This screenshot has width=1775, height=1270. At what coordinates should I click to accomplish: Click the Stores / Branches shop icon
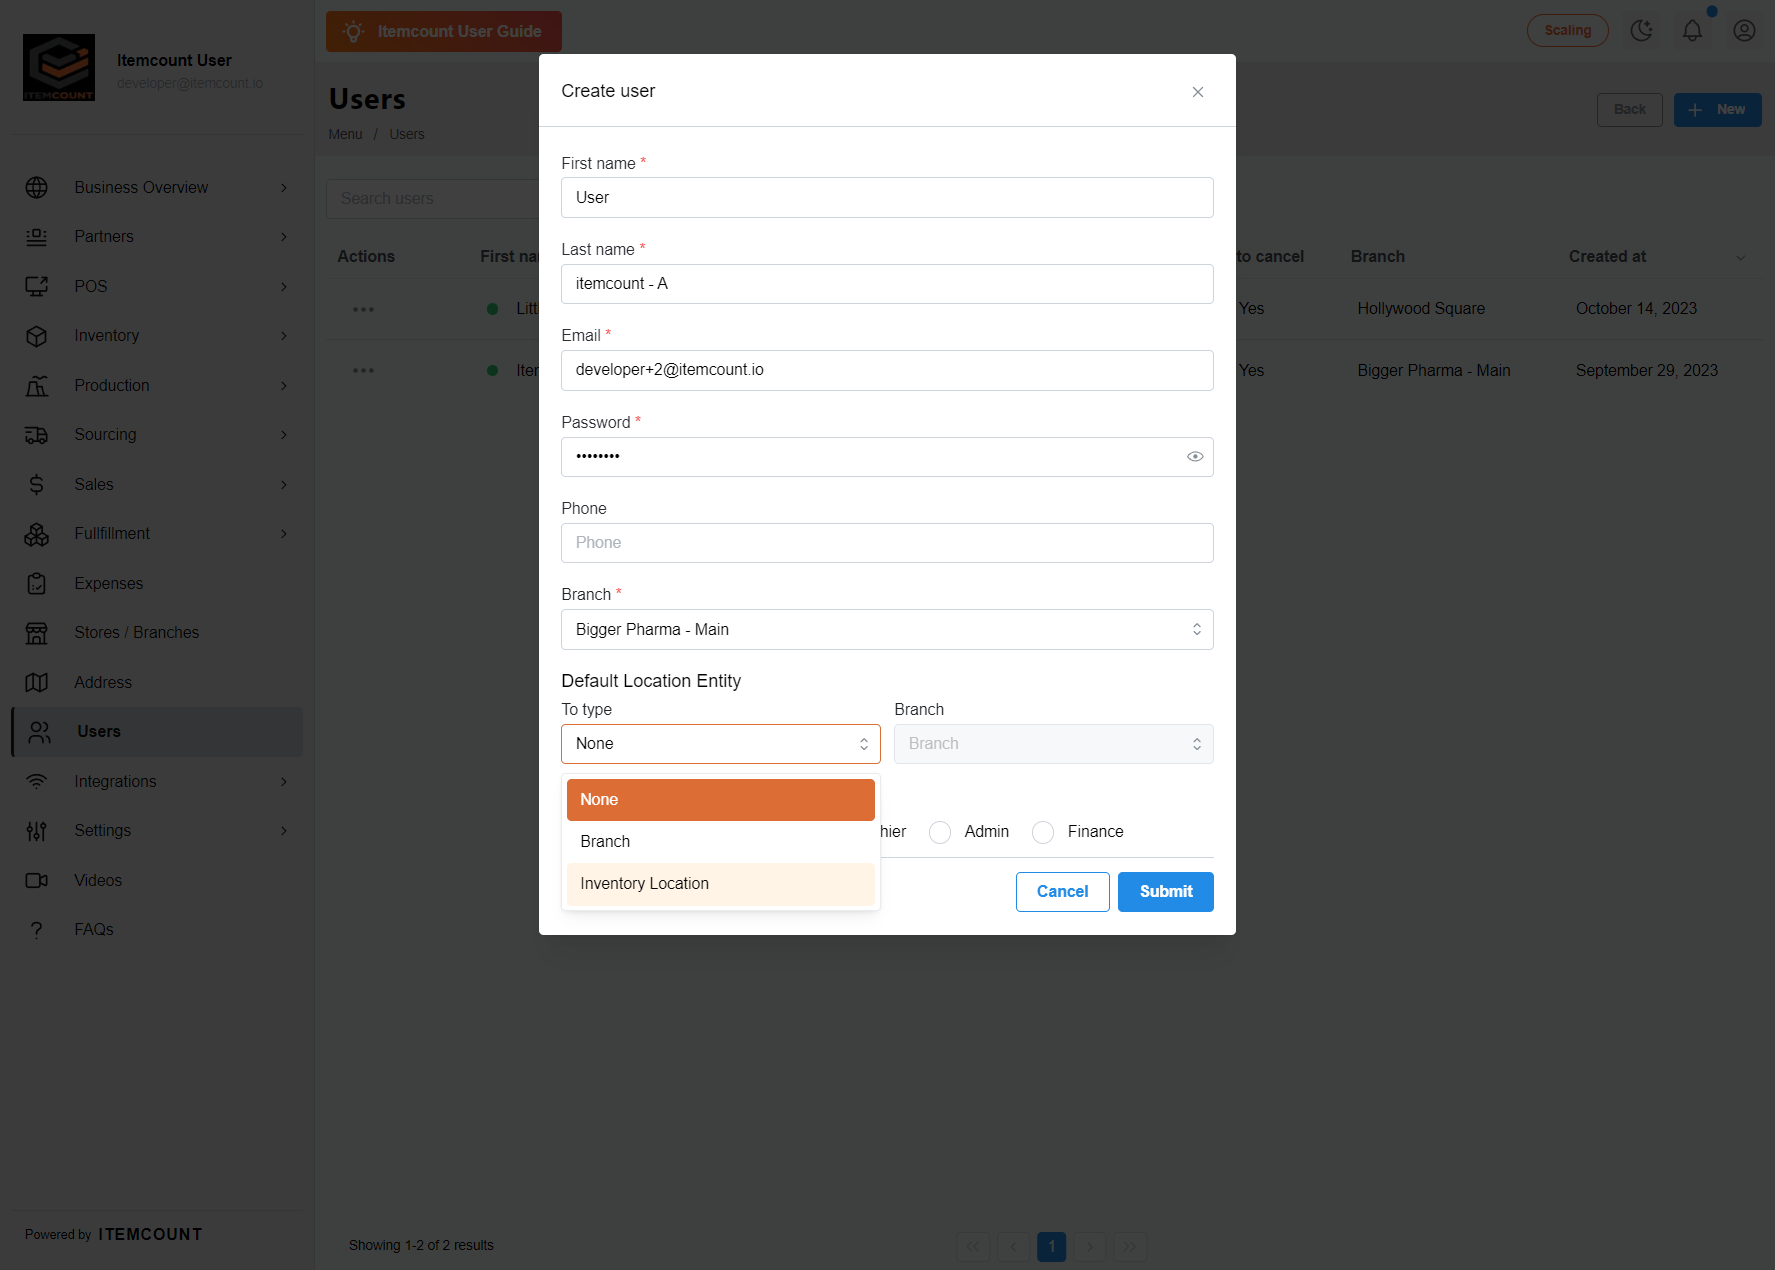37,633
